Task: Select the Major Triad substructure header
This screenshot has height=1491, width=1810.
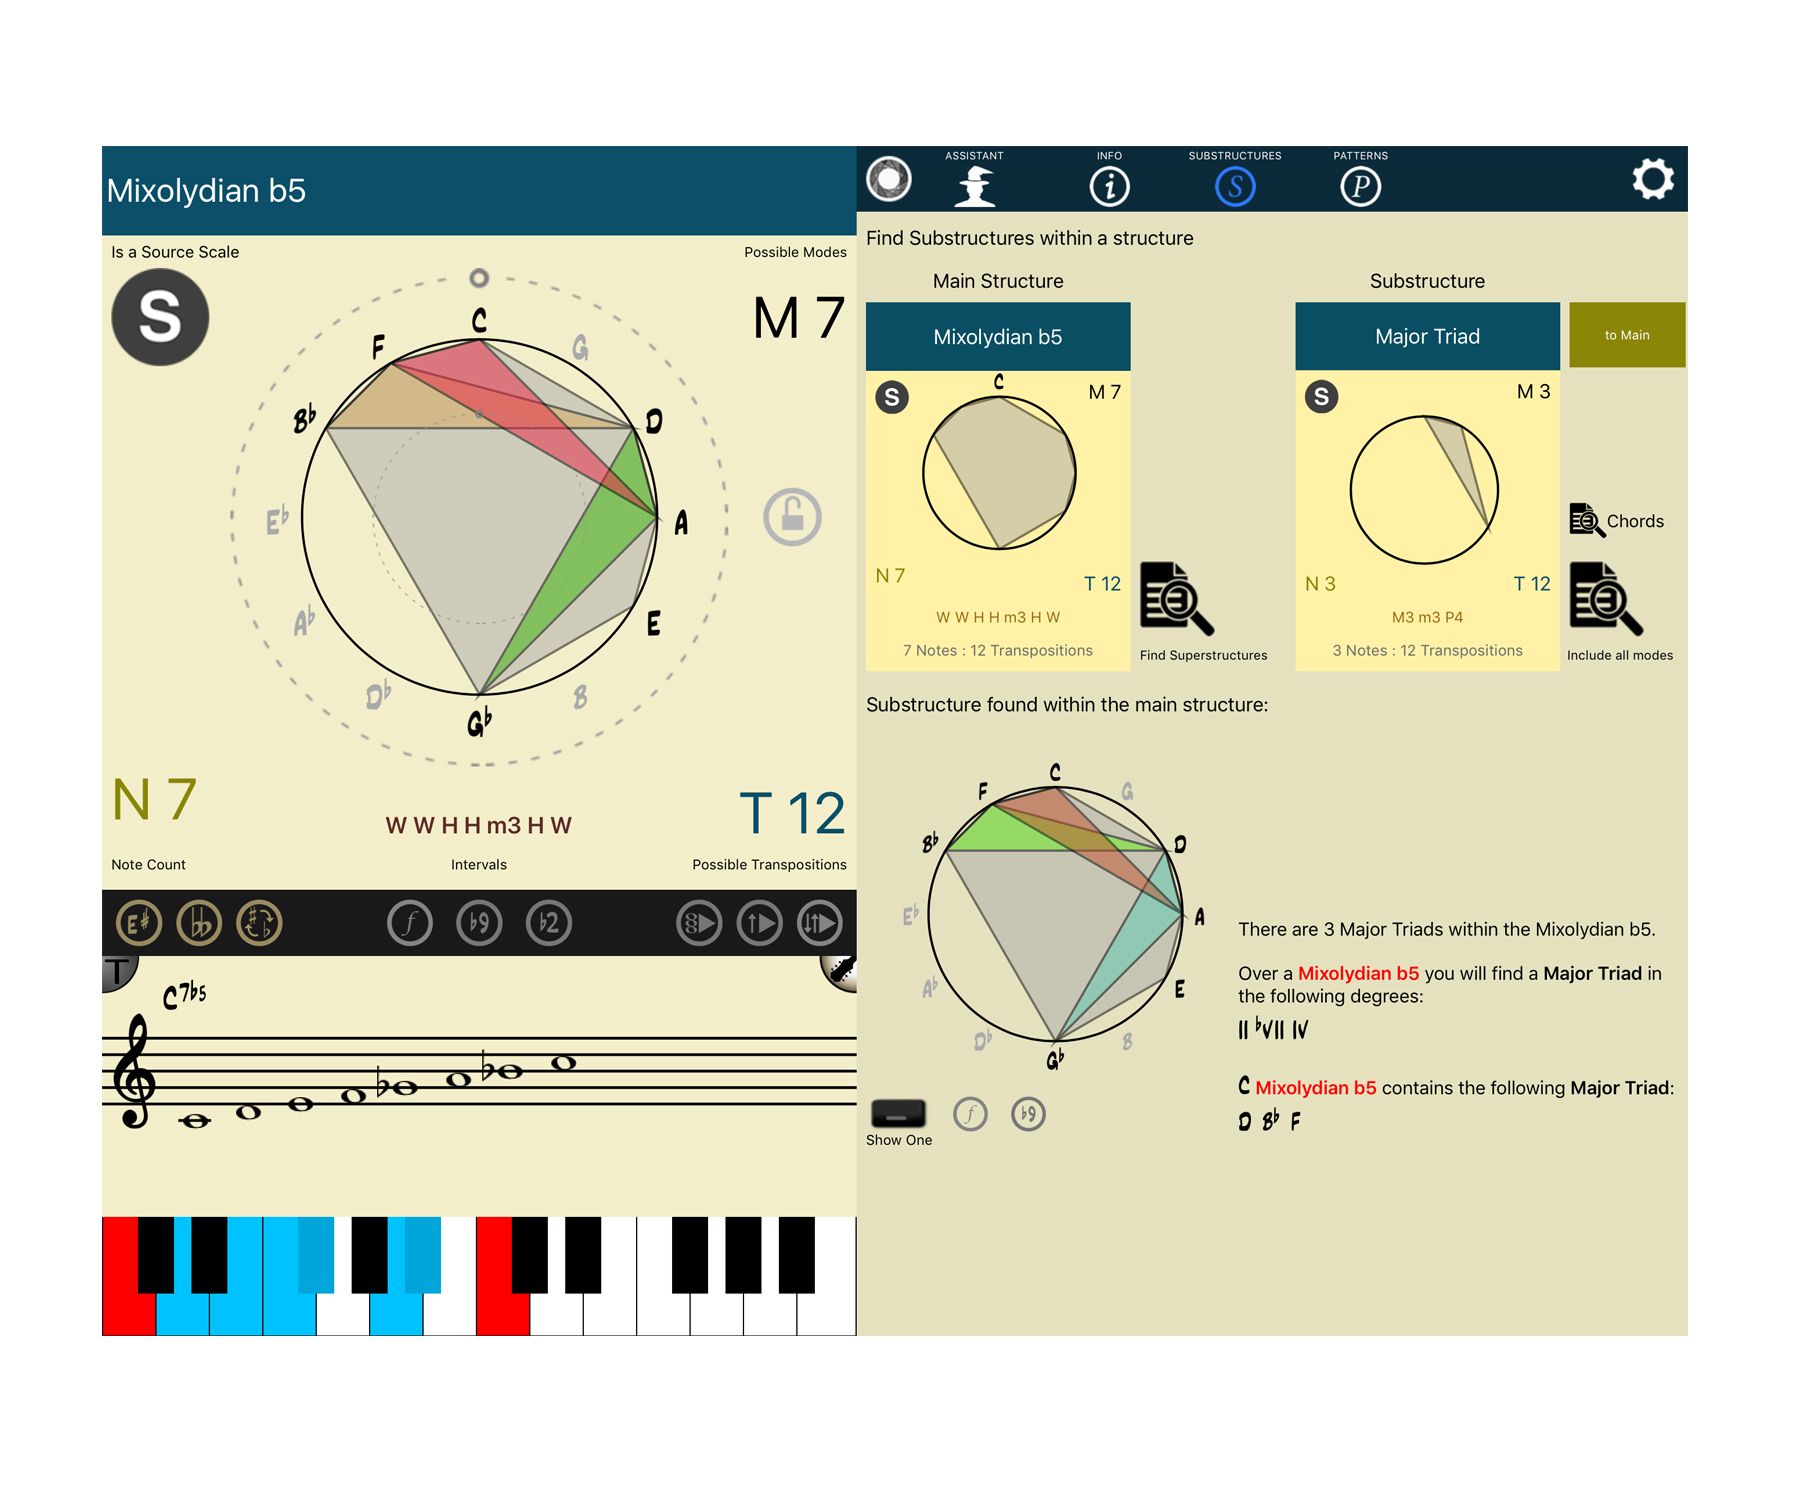Action: coord(1427,337)
